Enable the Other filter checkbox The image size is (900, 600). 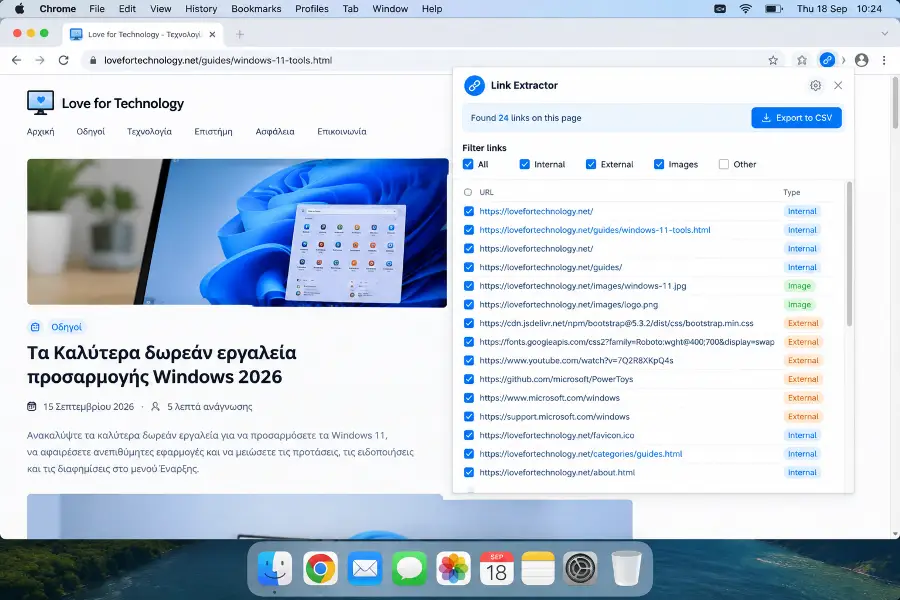pos(724,164)
